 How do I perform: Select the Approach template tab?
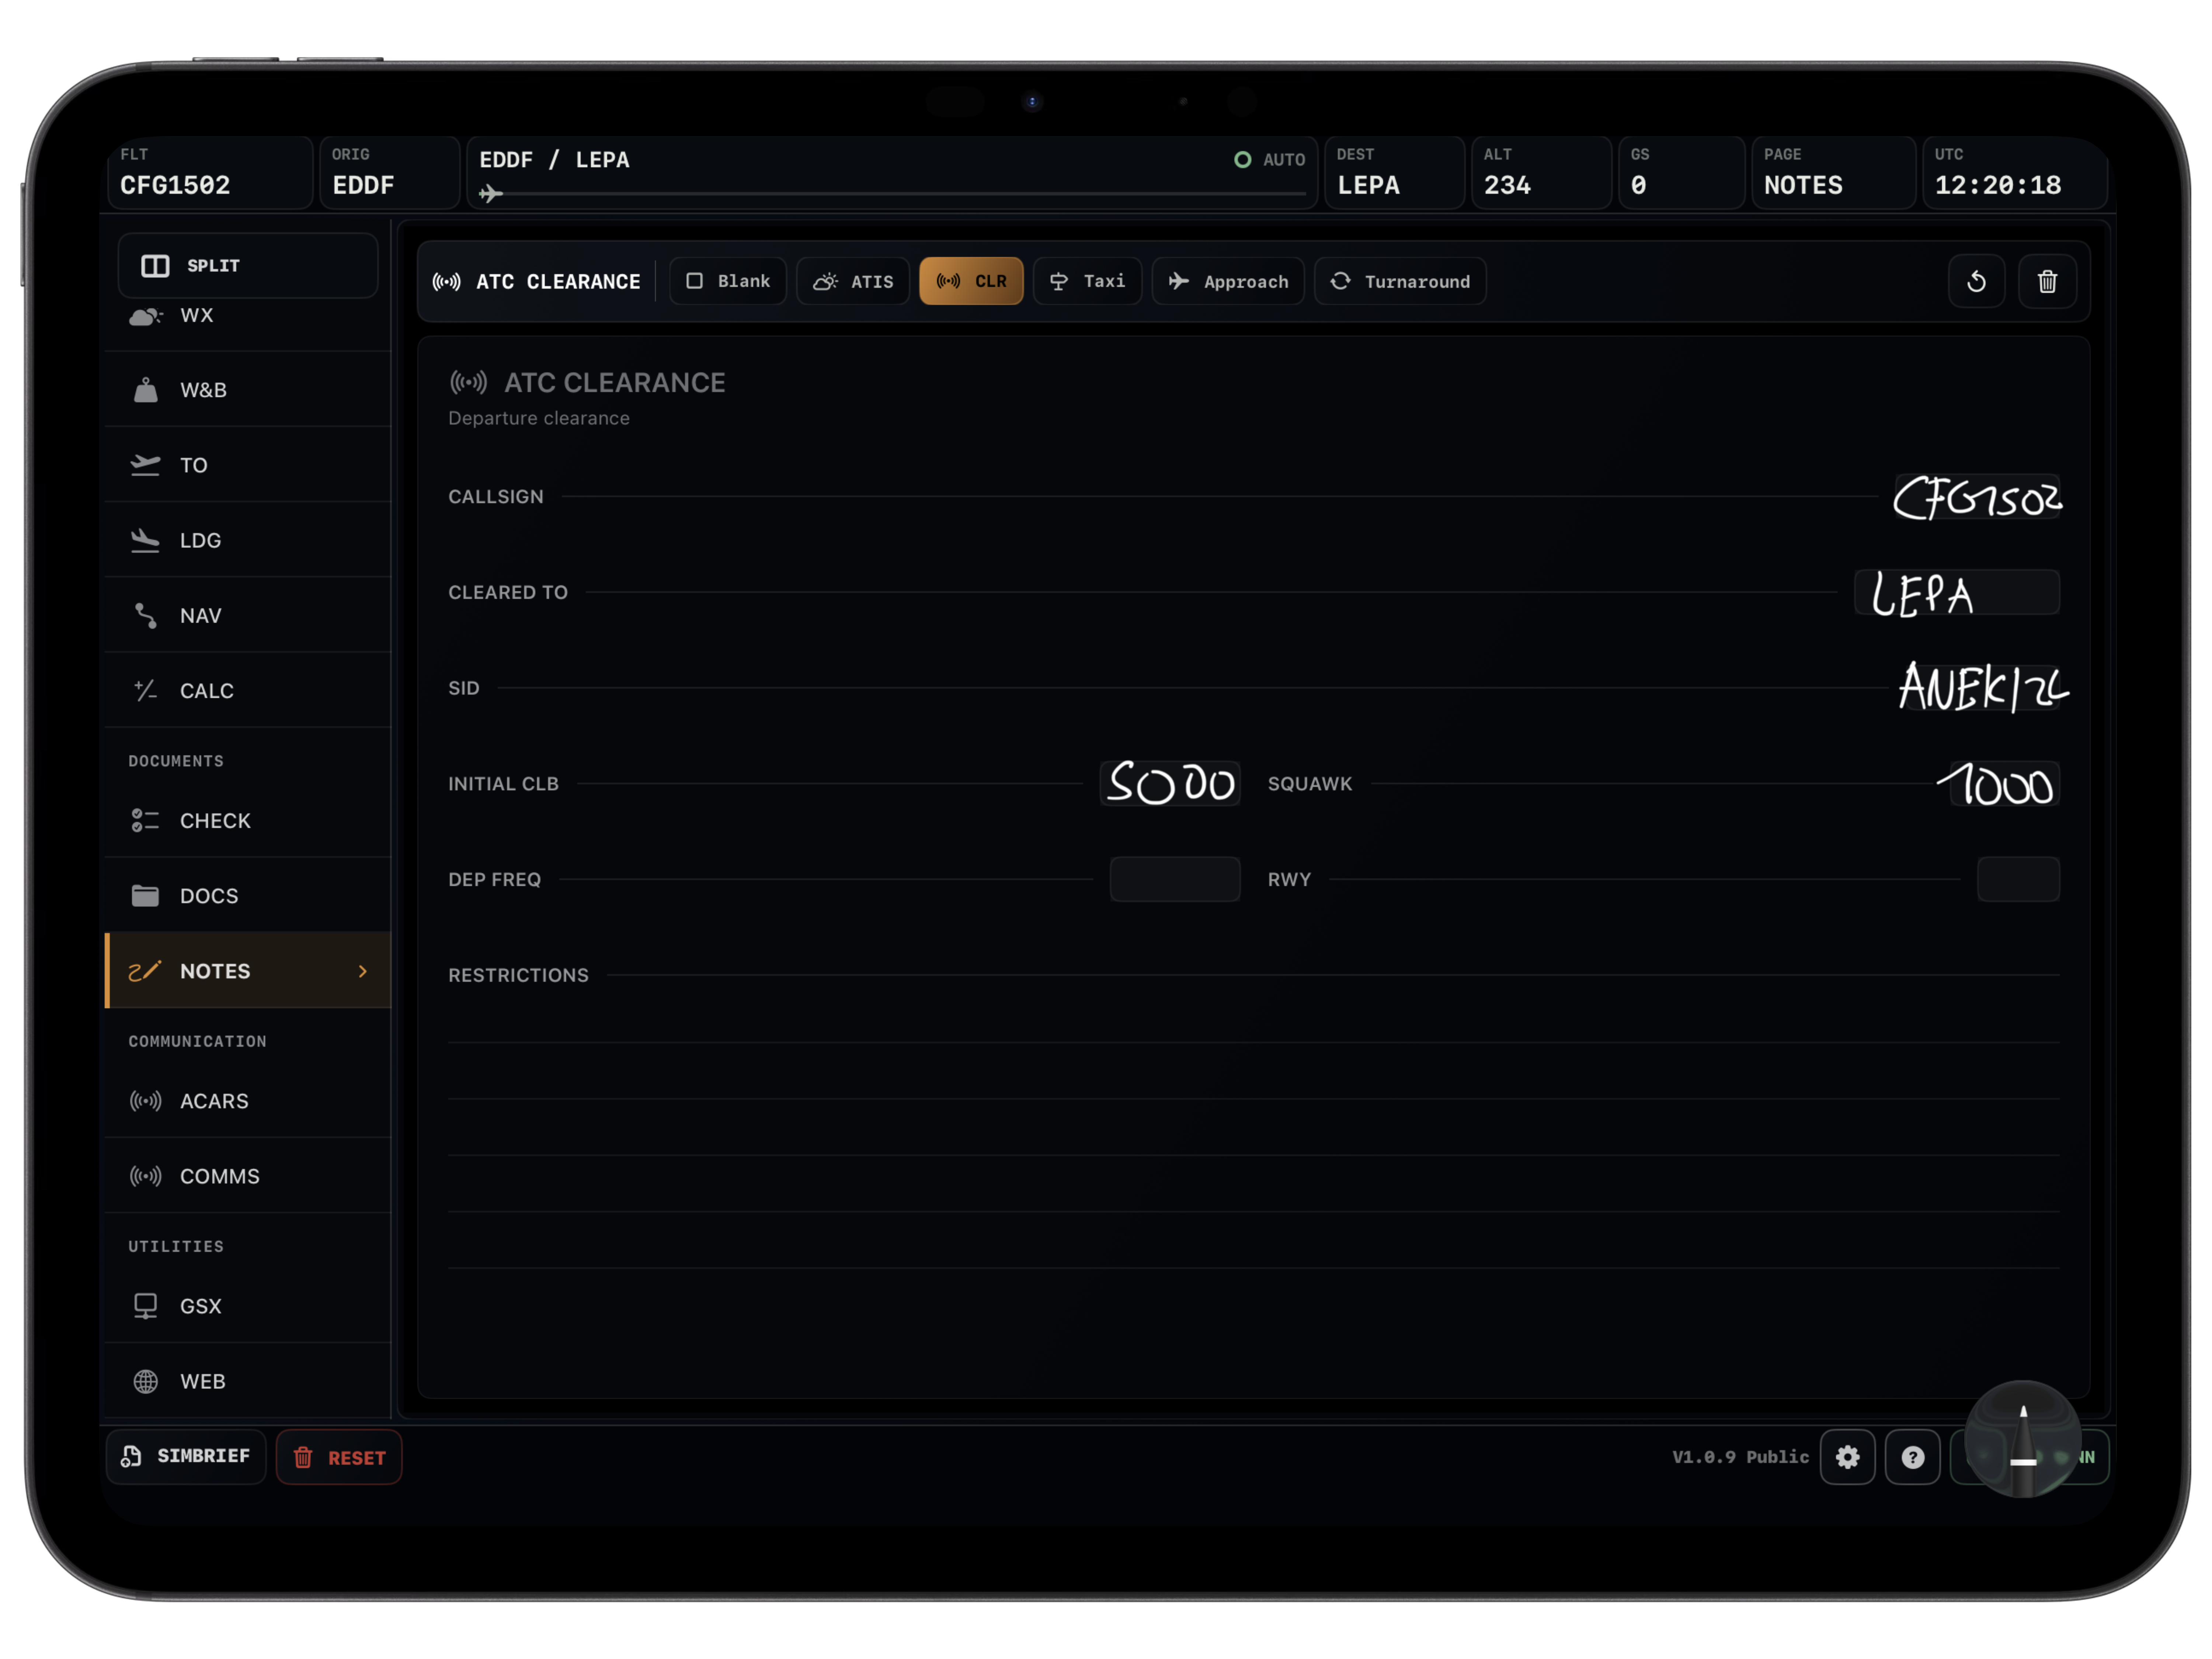1228,281
